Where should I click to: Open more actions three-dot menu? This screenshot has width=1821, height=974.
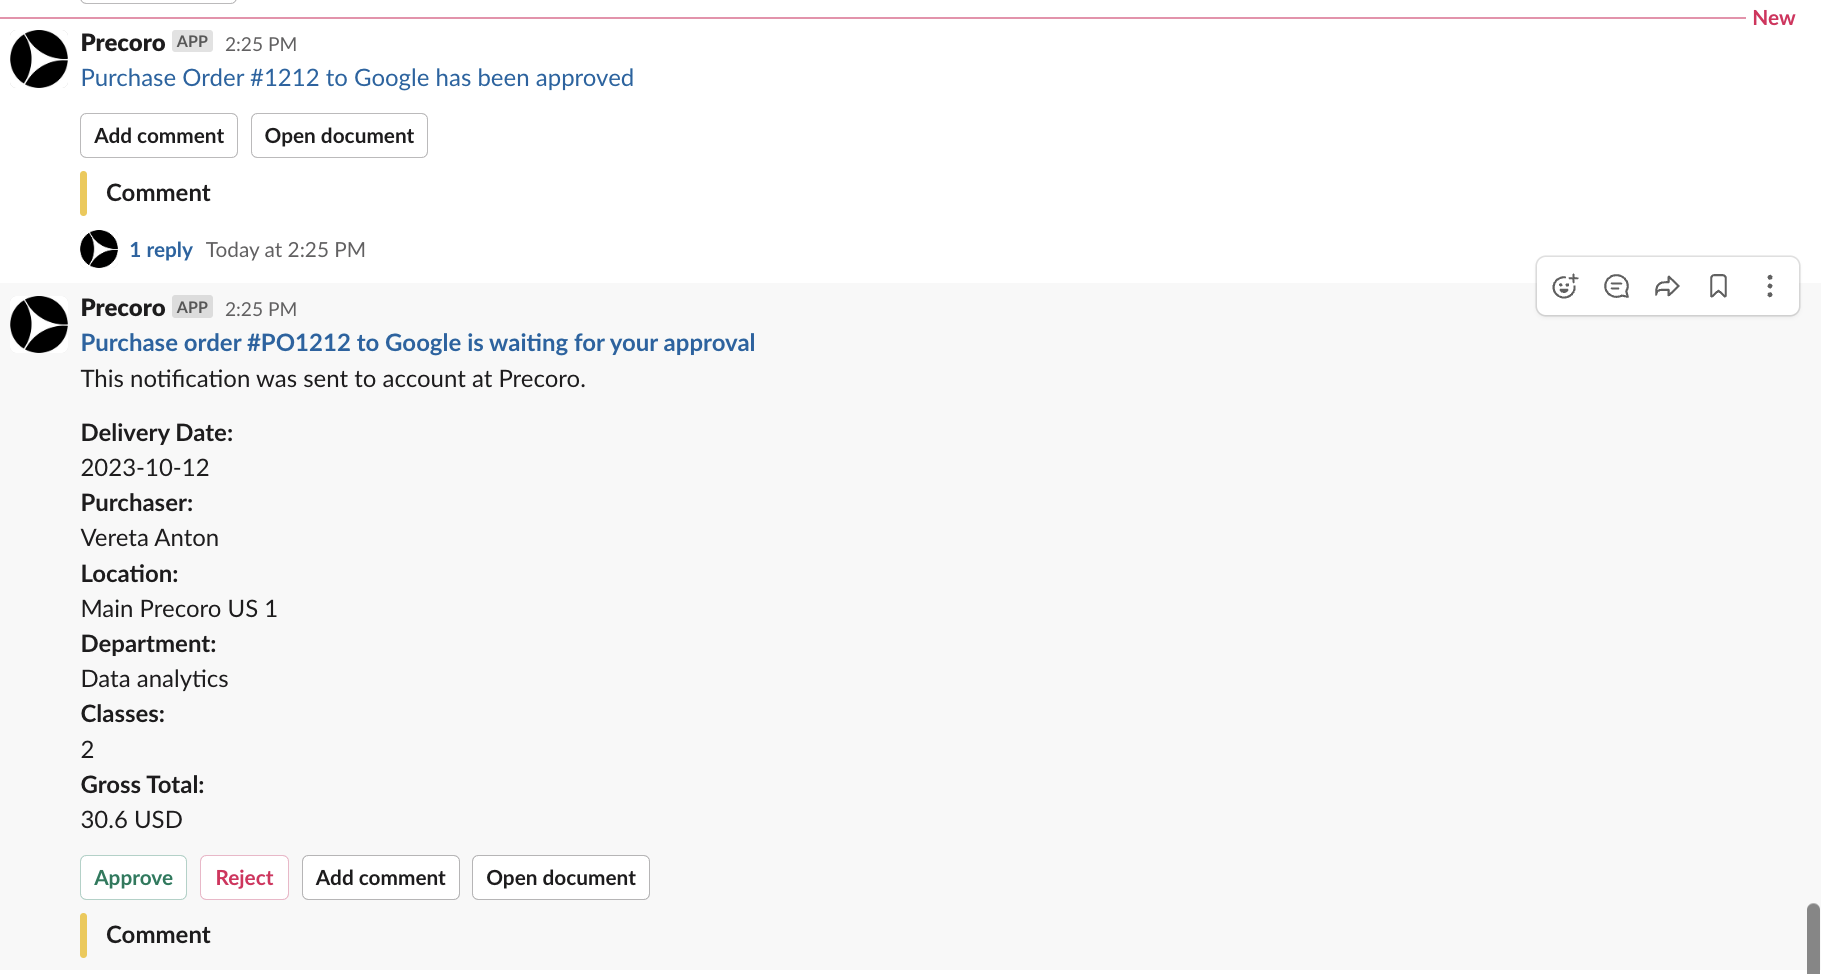point(1769,286)
